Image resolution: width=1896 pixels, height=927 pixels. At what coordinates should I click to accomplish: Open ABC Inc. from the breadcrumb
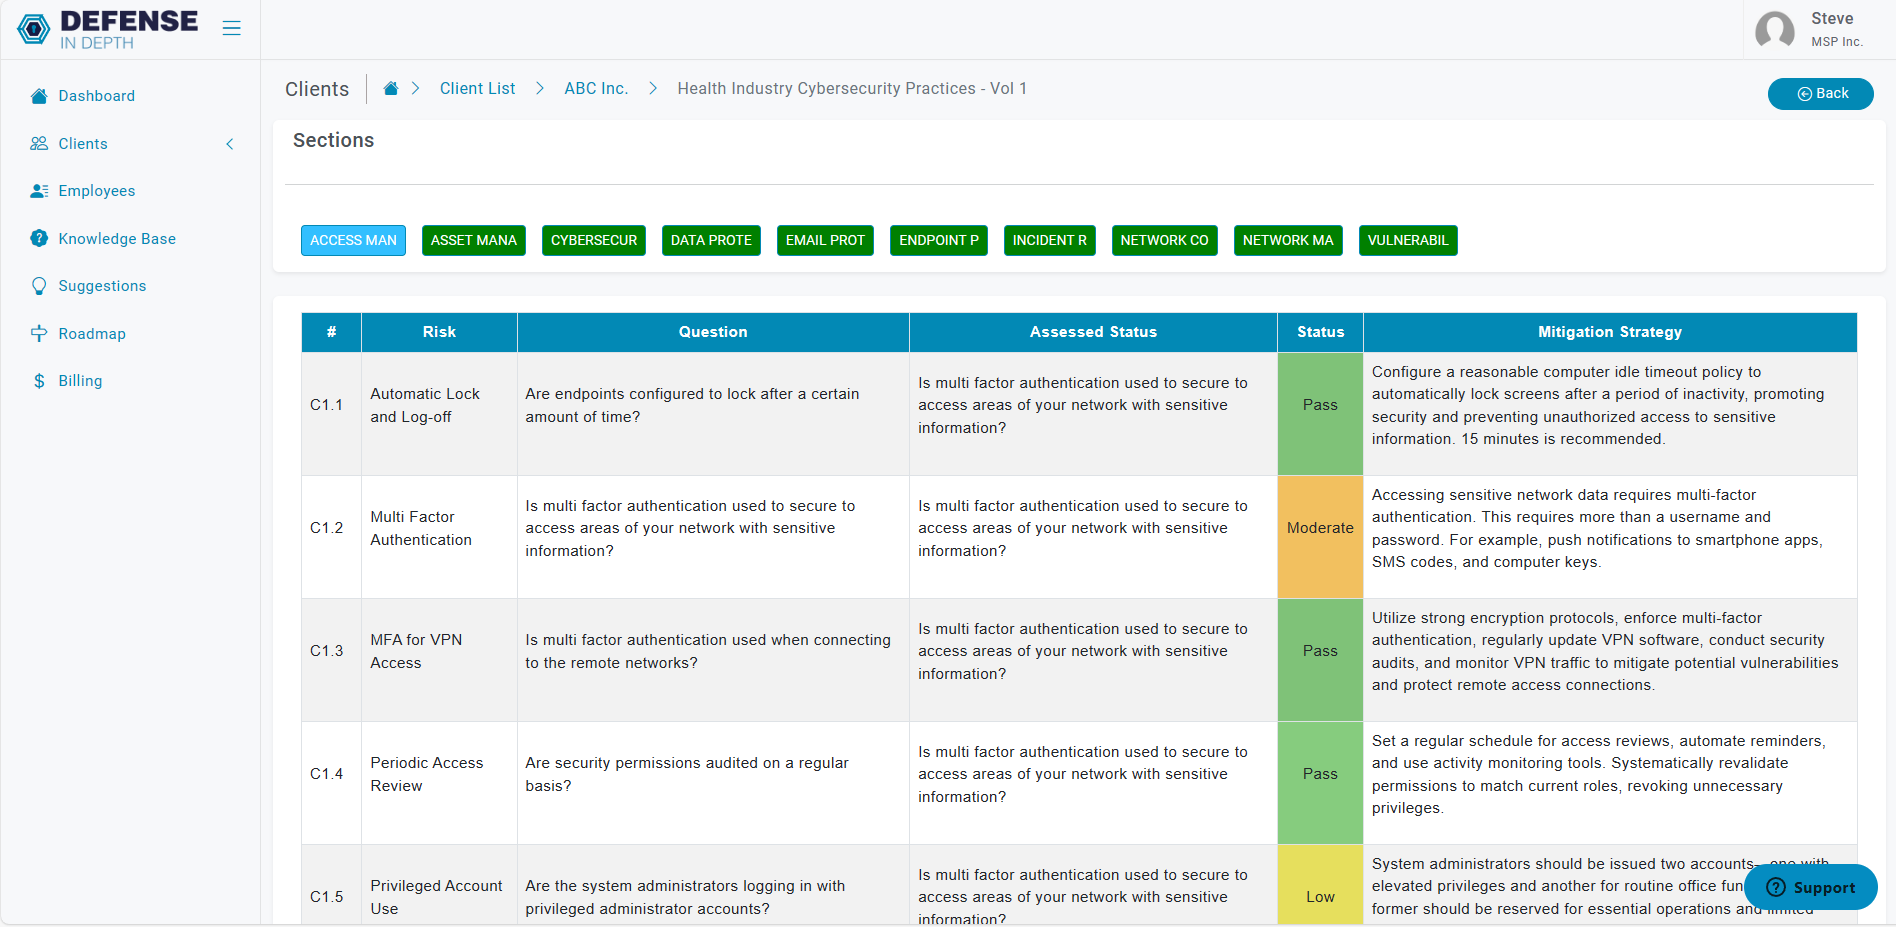point(595,88)
